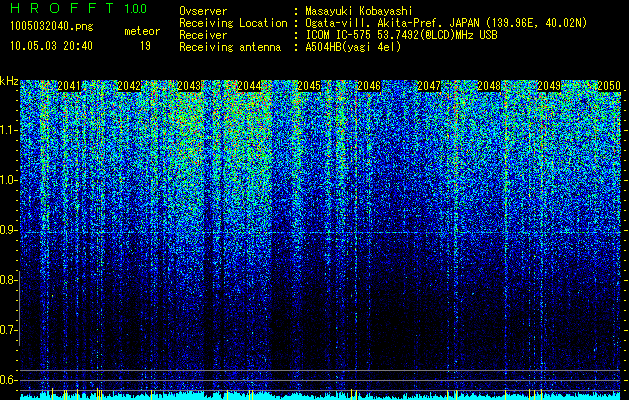Click the 2044 time marker
This screenshot has height=400, width=629.
[249, 86]
